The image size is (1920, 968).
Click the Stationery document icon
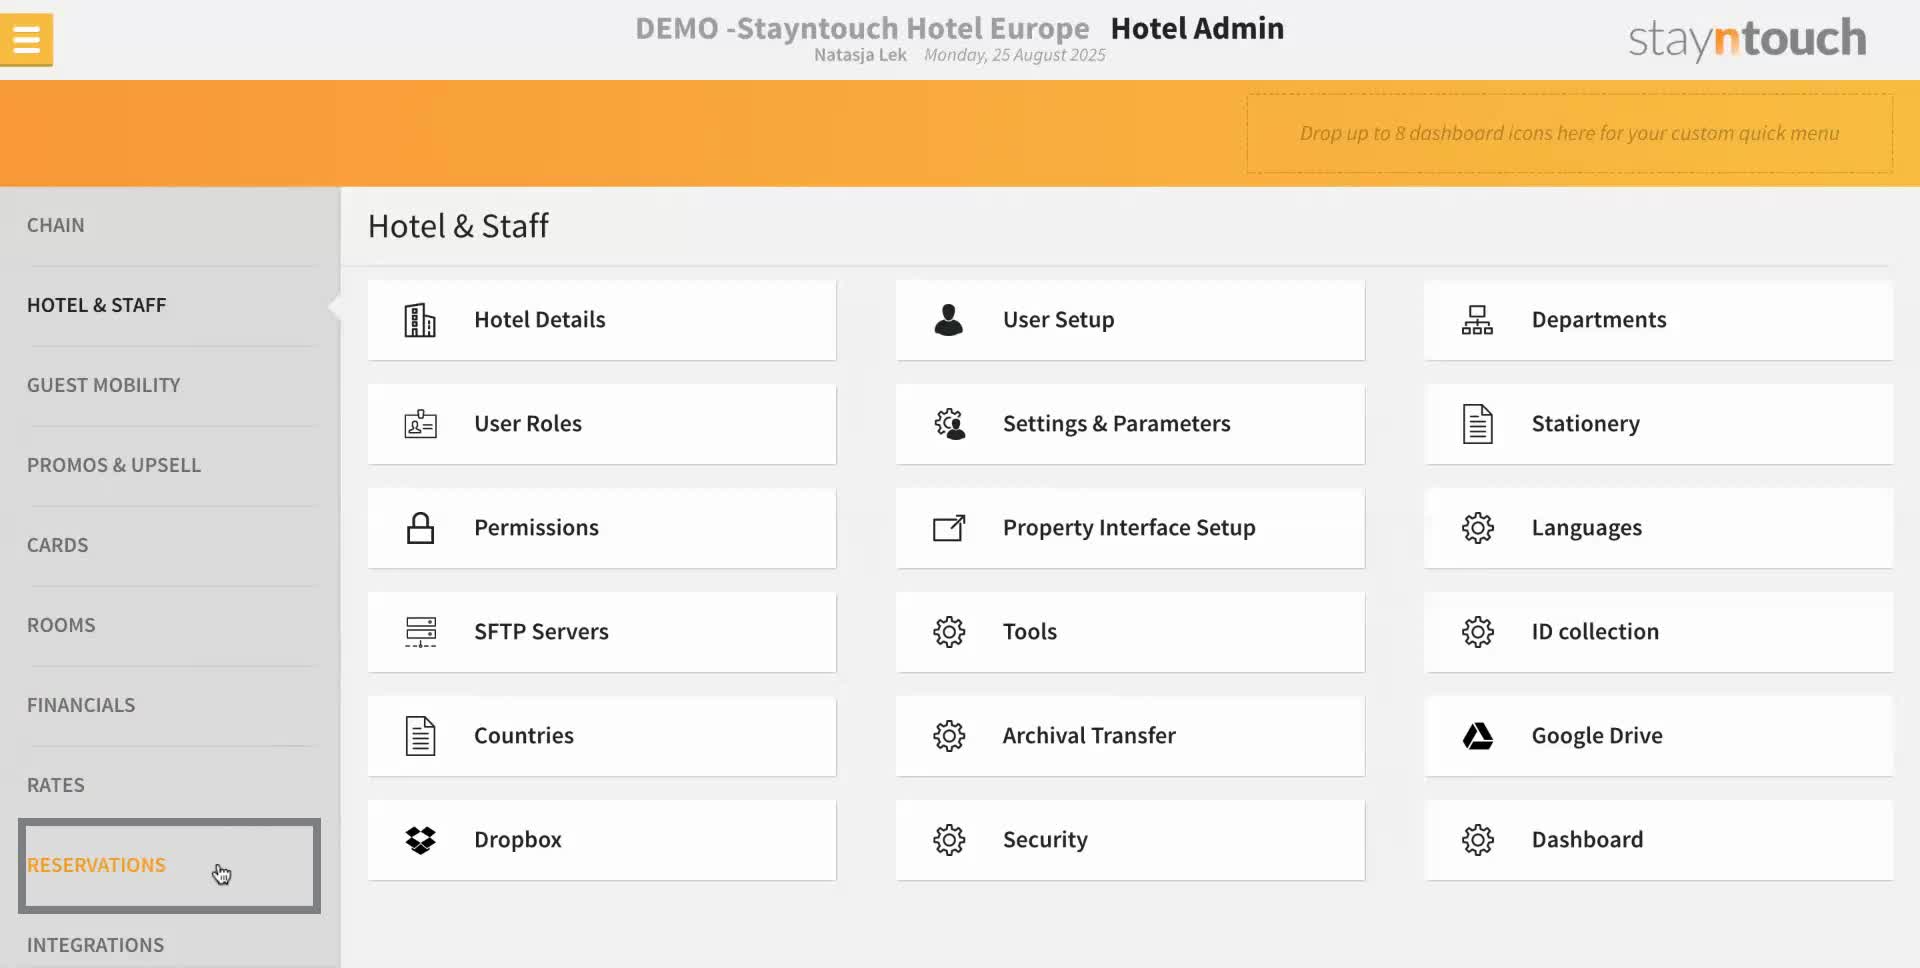pos(1477,424)
